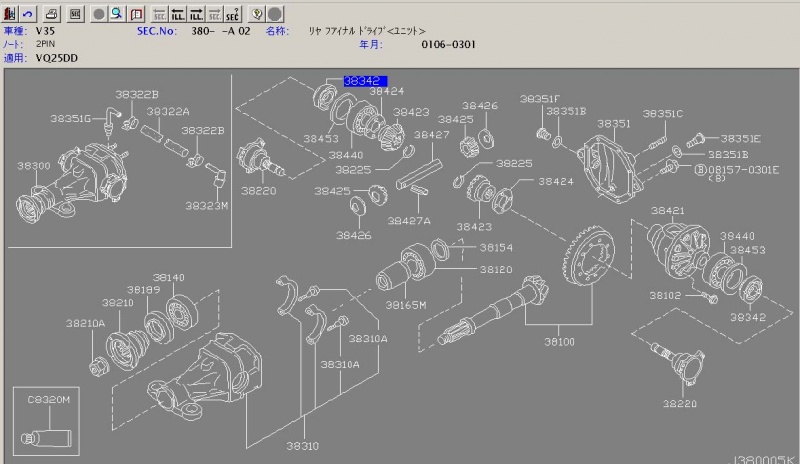Go to next illustration with right ILL arrow
Image resolution: width=800 pixels, height=464 pixels.
[x=195, y=14]
